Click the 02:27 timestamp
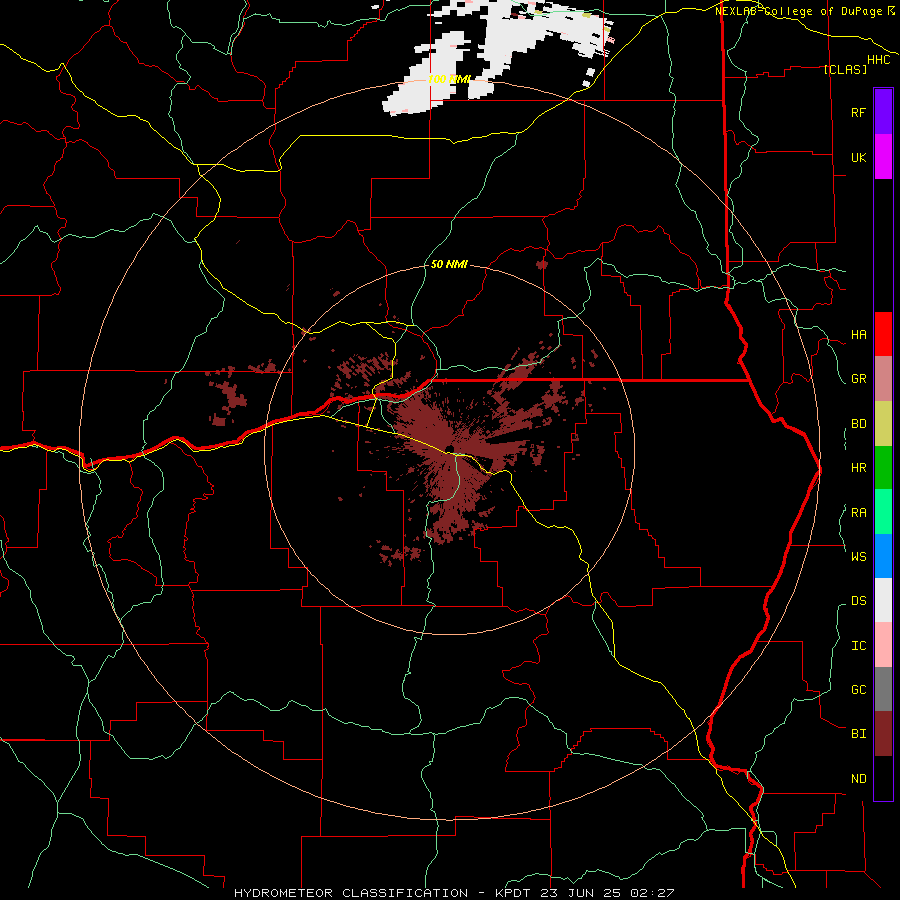The width and height of the screenshot is (900, 900). [651, 893]
